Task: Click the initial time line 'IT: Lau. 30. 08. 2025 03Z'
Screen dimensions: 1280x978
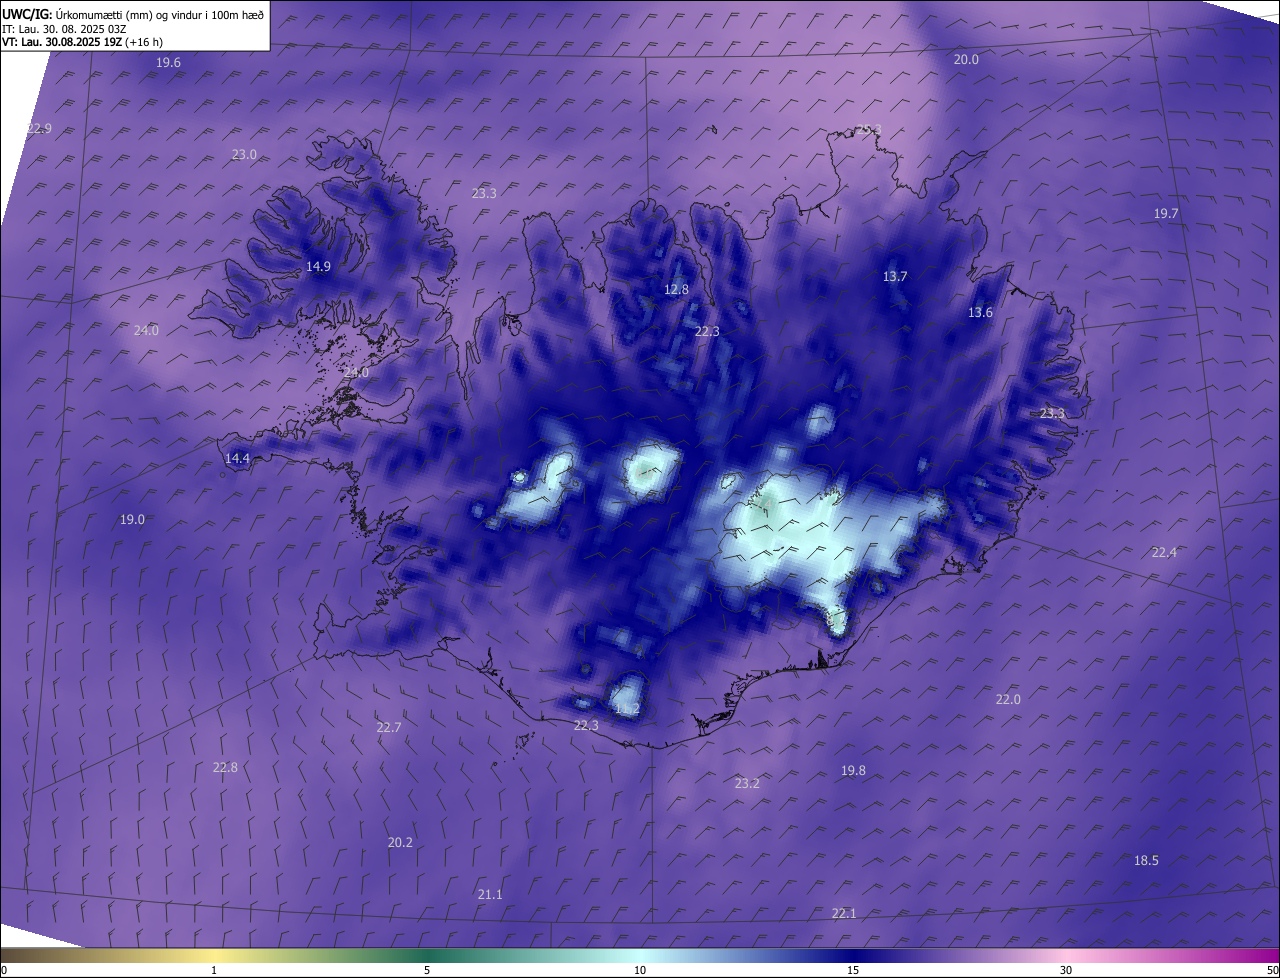Action: click(x=64, y=28)
